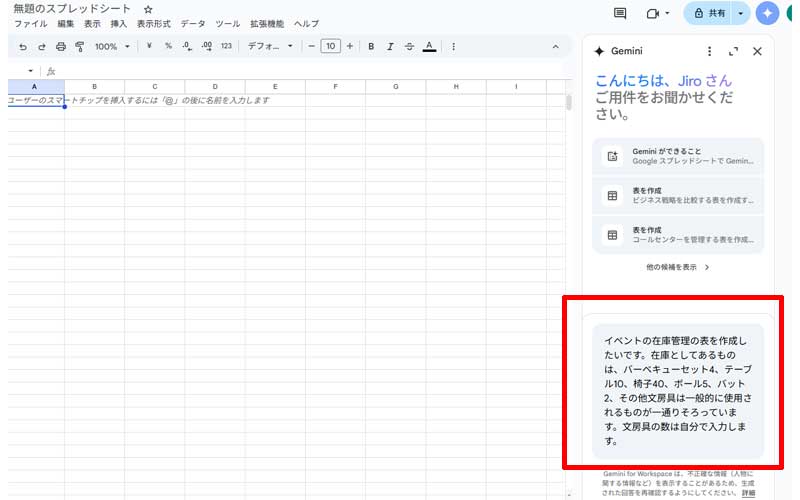This screenshot has height=500, width=800.
Task: Select column I header
Action: [516, 87]
